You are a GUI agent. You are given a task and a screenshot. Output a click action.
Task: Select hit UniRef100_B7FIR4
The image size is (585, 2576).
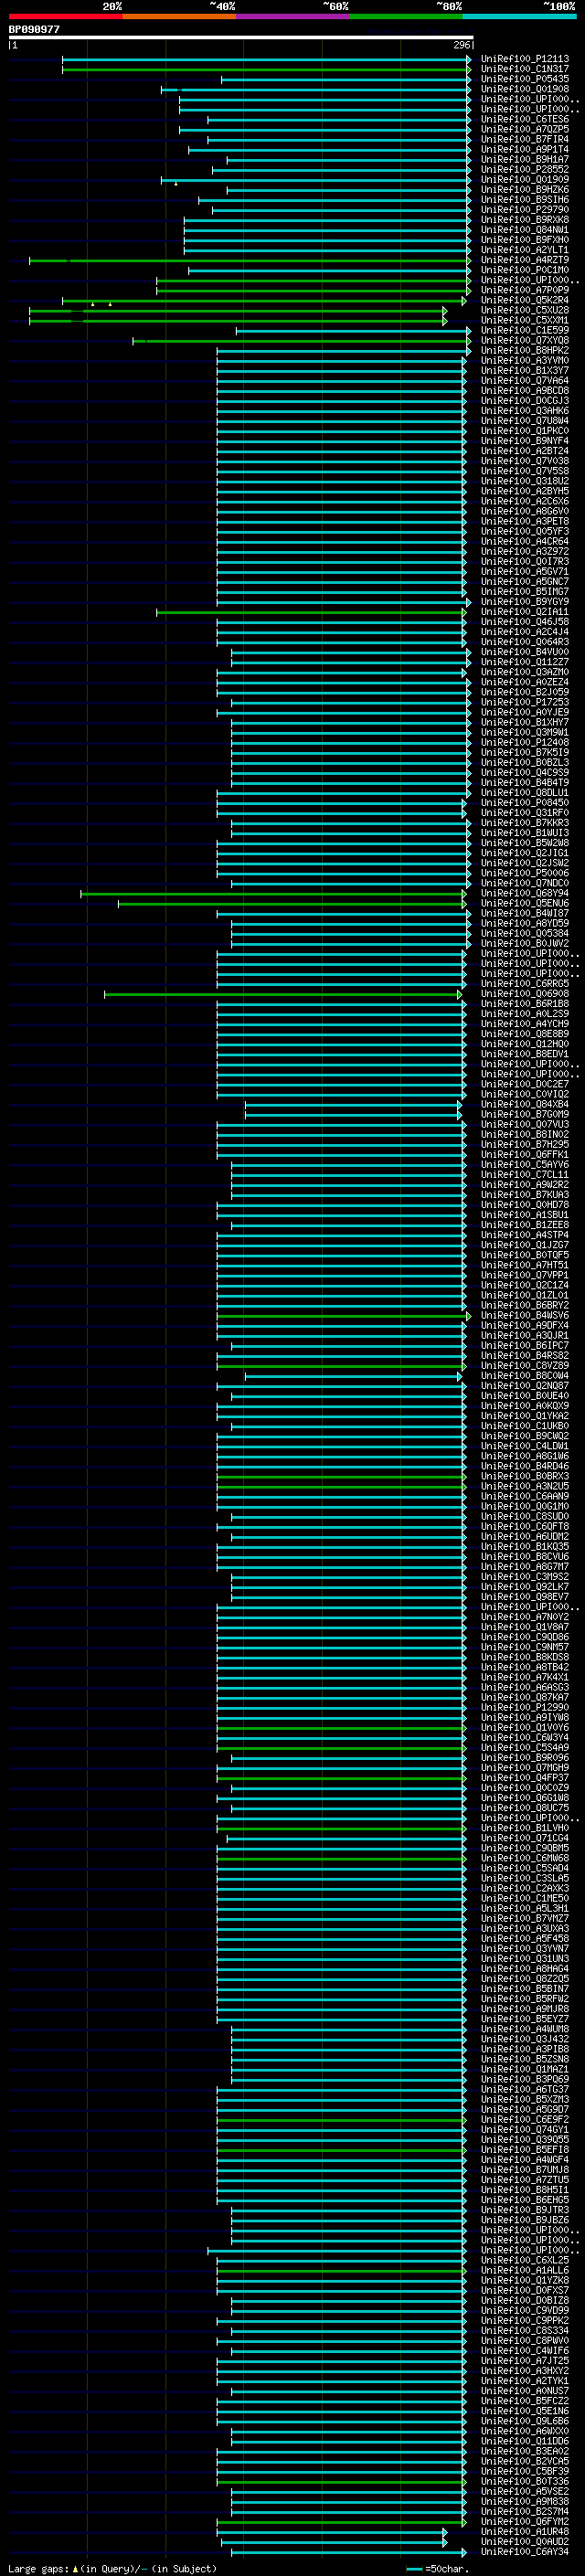(x=524, y=139)
